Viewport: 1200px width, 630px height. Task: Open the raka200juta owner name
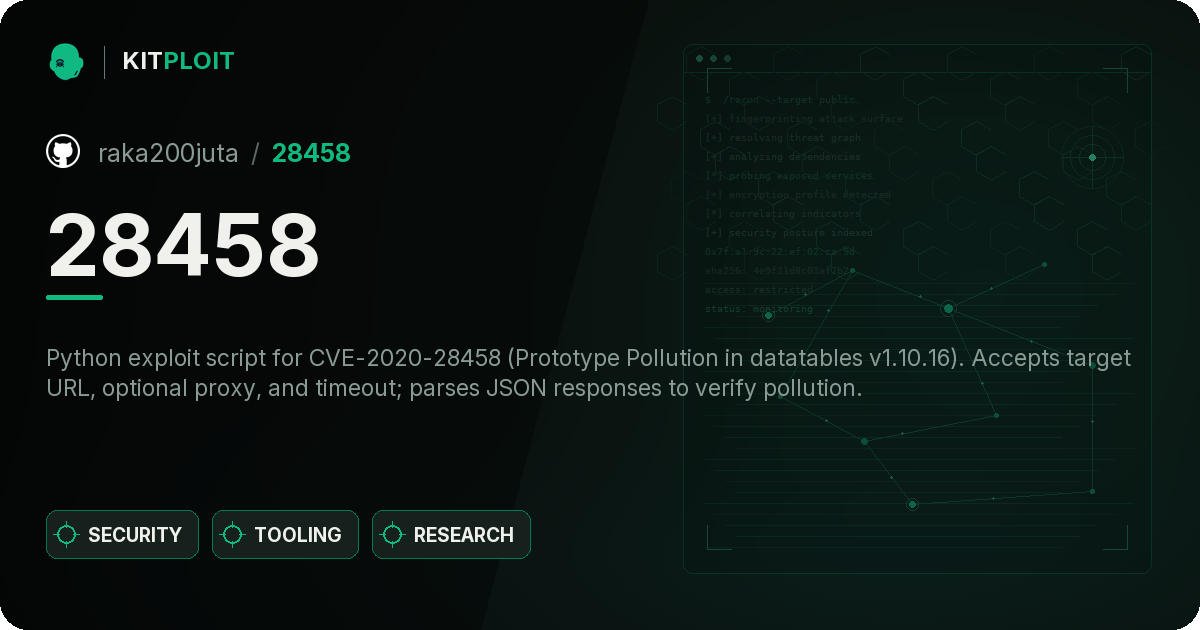pyautogui.click(x=168, y=153)
